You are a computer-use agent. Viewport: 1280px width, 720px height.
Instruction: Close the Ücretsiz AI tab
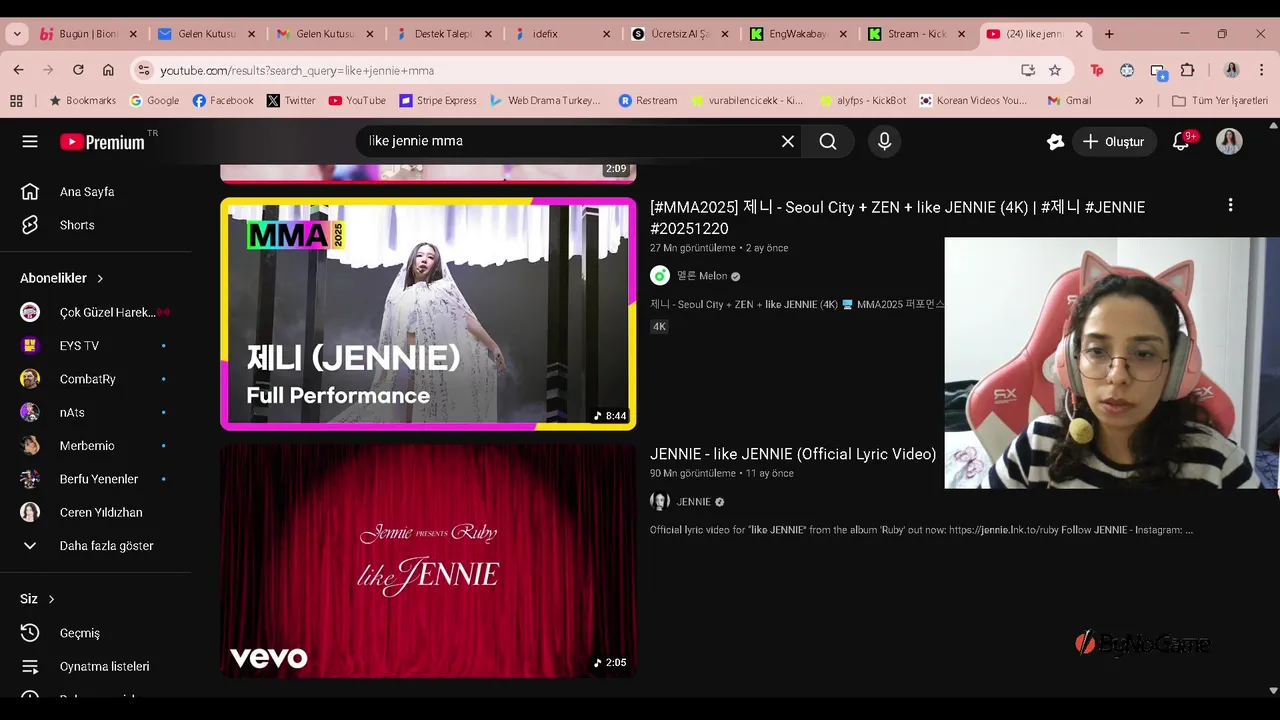pyautogui.click(x=725, y=34)
